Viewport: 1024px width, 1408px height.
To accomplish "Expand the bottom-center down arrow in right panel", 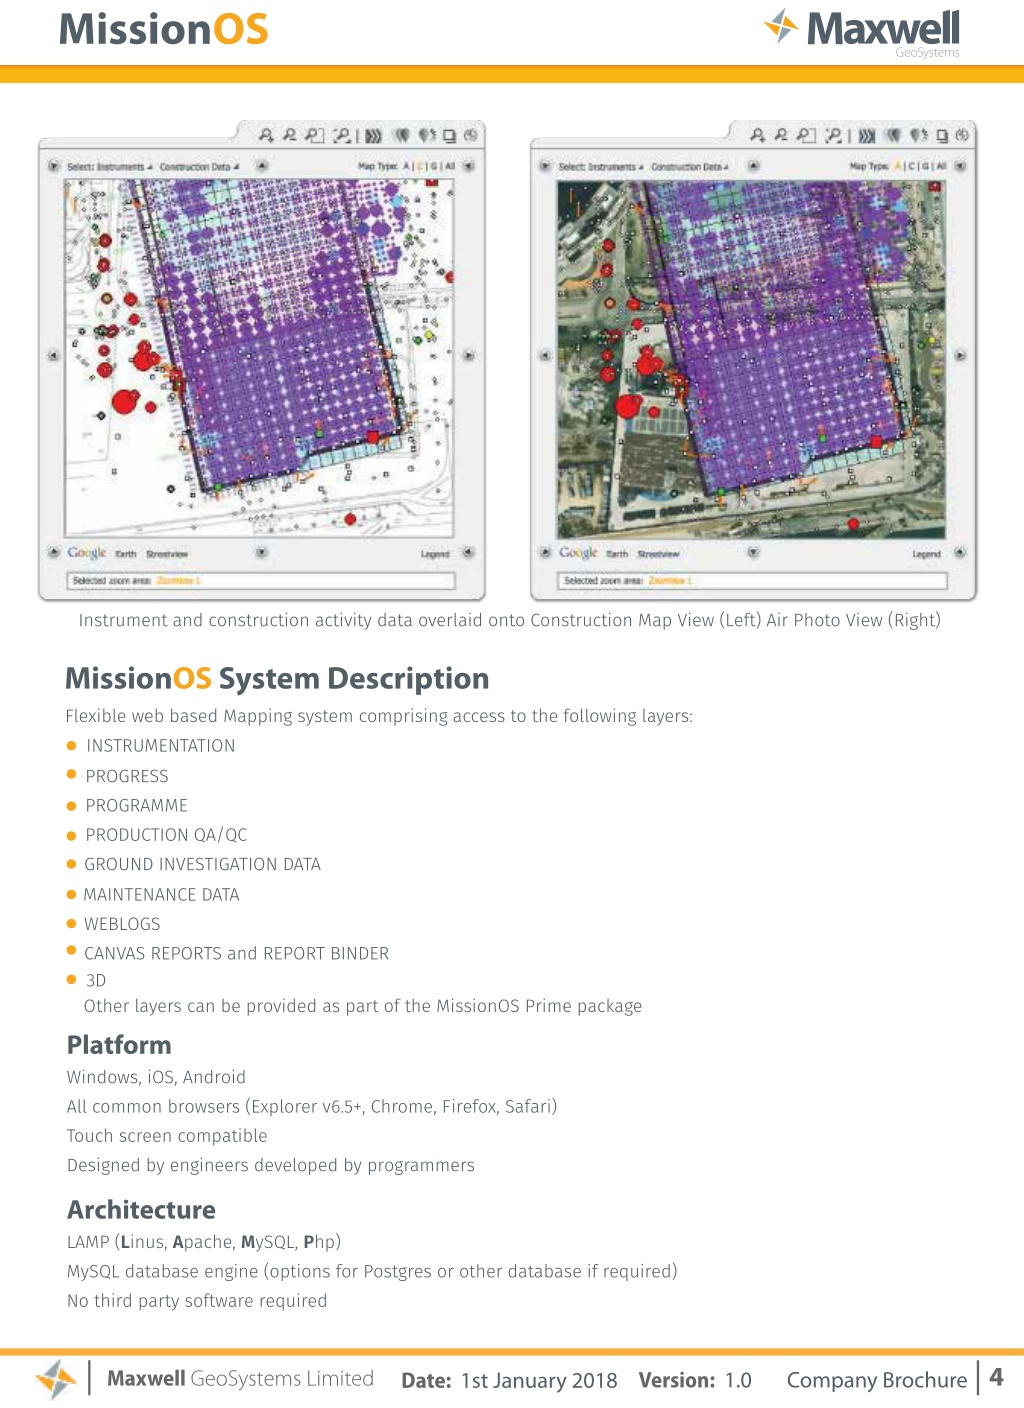I will click(x=754, y=552).
